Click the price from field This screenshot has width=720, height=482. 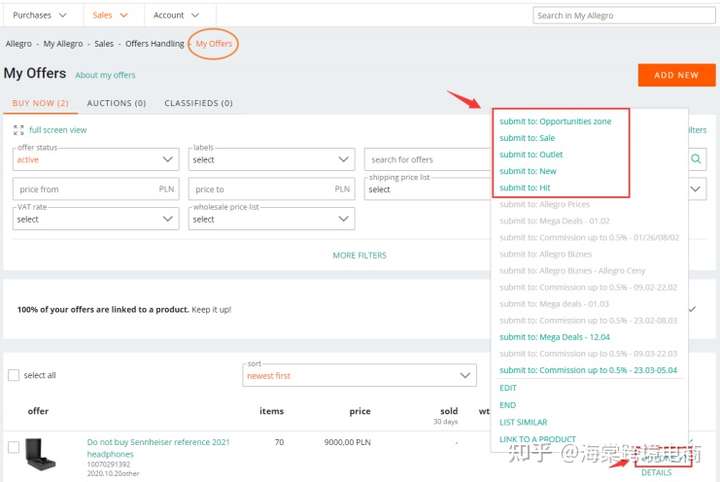pyautogui.click(x=96, y=189)
